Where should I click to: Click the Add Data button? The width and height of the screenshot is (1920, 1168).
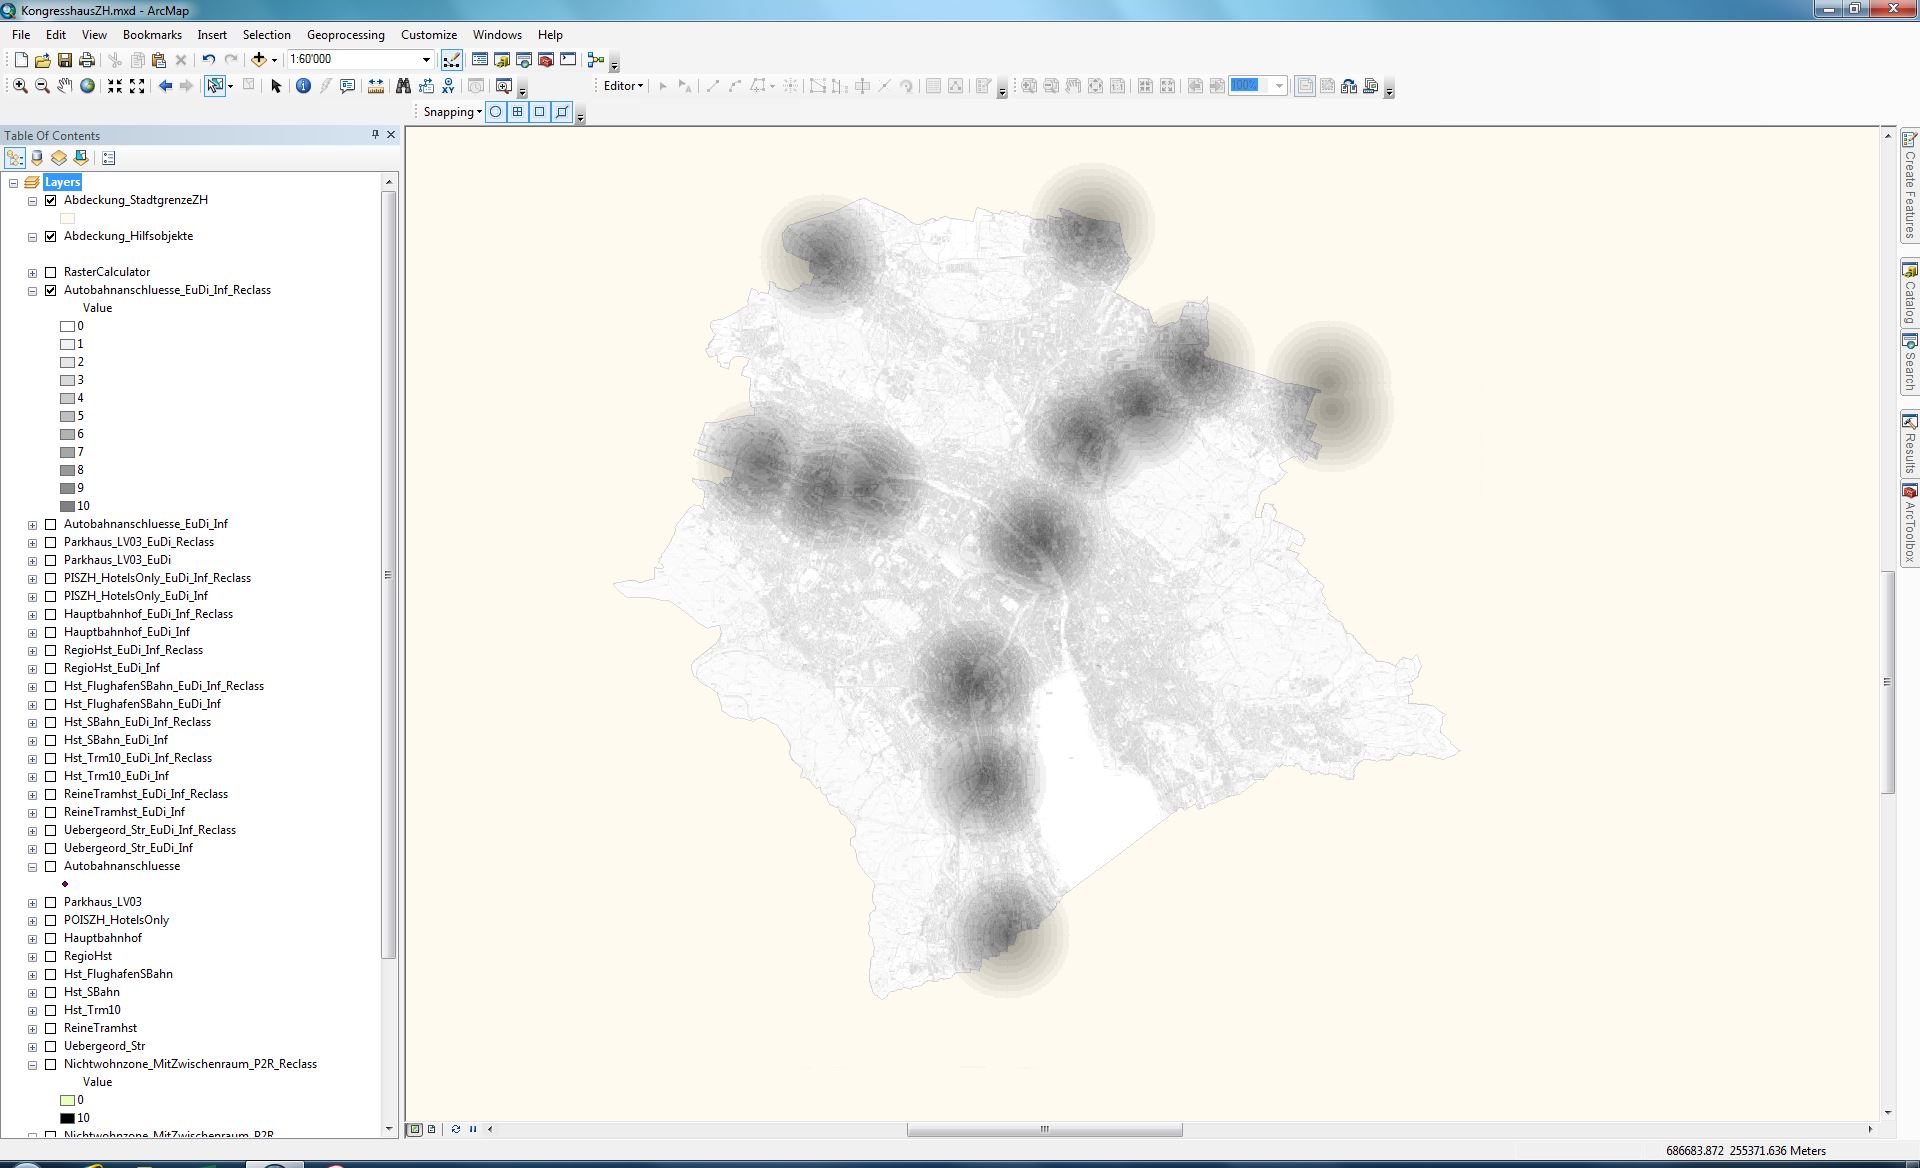[x=259, y=60]
